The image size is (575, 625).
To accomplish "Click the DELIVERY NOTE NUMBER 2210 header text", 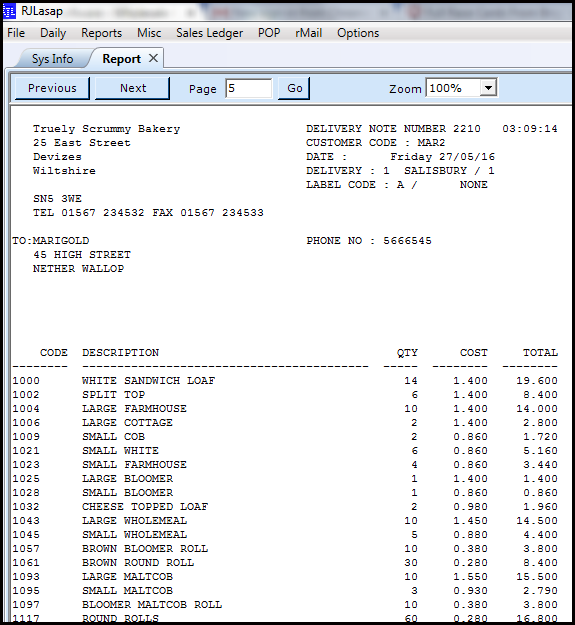I will click(x=393, y=129).
